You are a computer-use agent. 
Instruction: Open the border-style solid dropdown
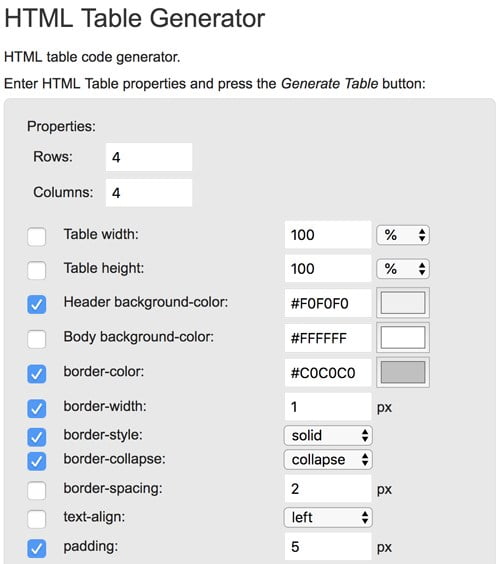pyautogui.click(x=328, y=436)
